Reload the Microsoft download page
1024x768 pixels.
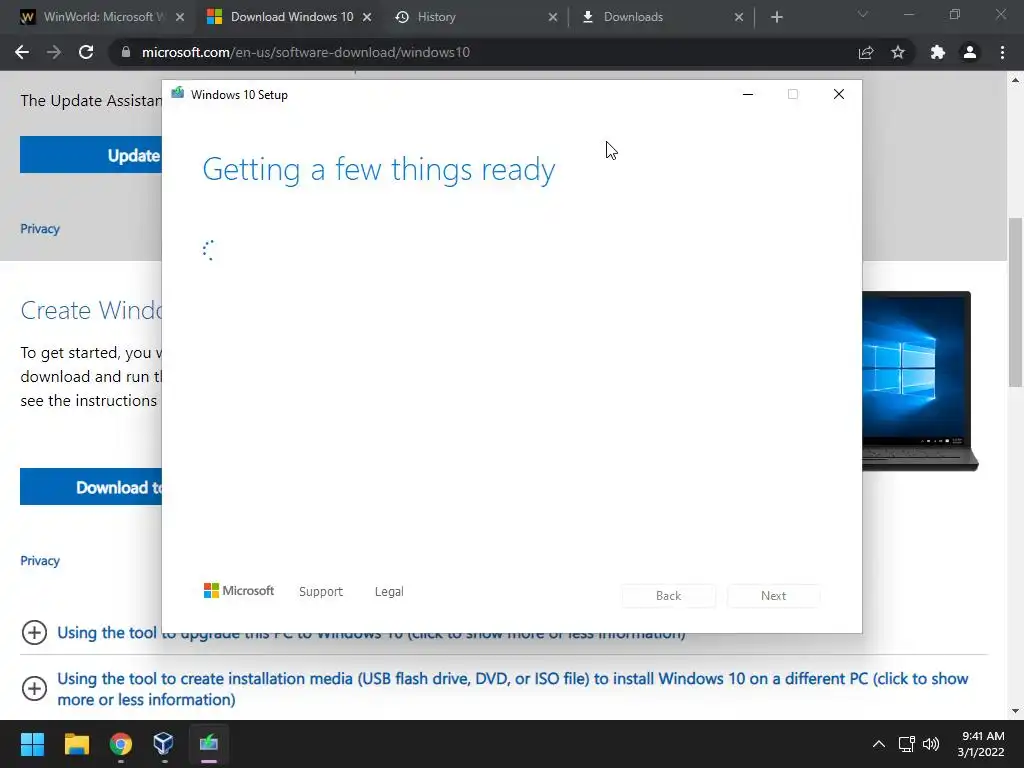point(86,52)
